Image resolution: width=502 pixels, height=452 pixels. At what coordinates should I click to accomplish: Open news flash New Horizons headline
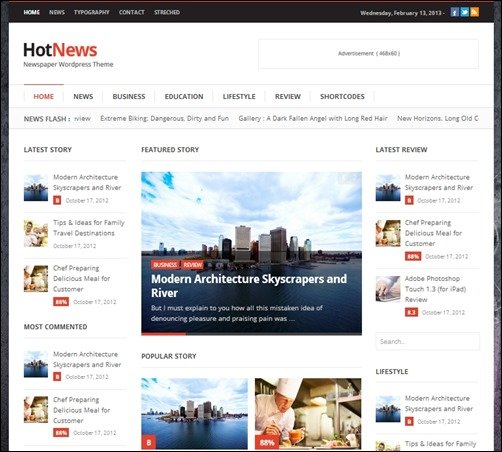438,119
